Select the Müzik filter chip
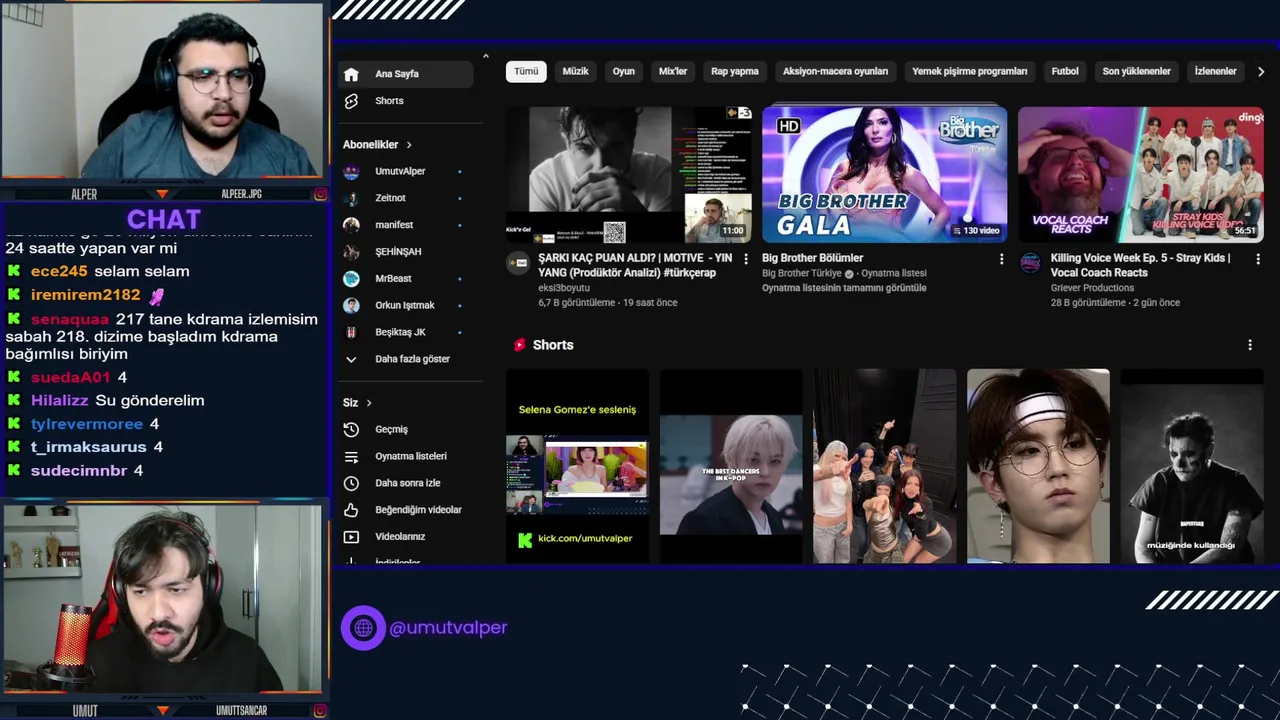 [575, 72]
